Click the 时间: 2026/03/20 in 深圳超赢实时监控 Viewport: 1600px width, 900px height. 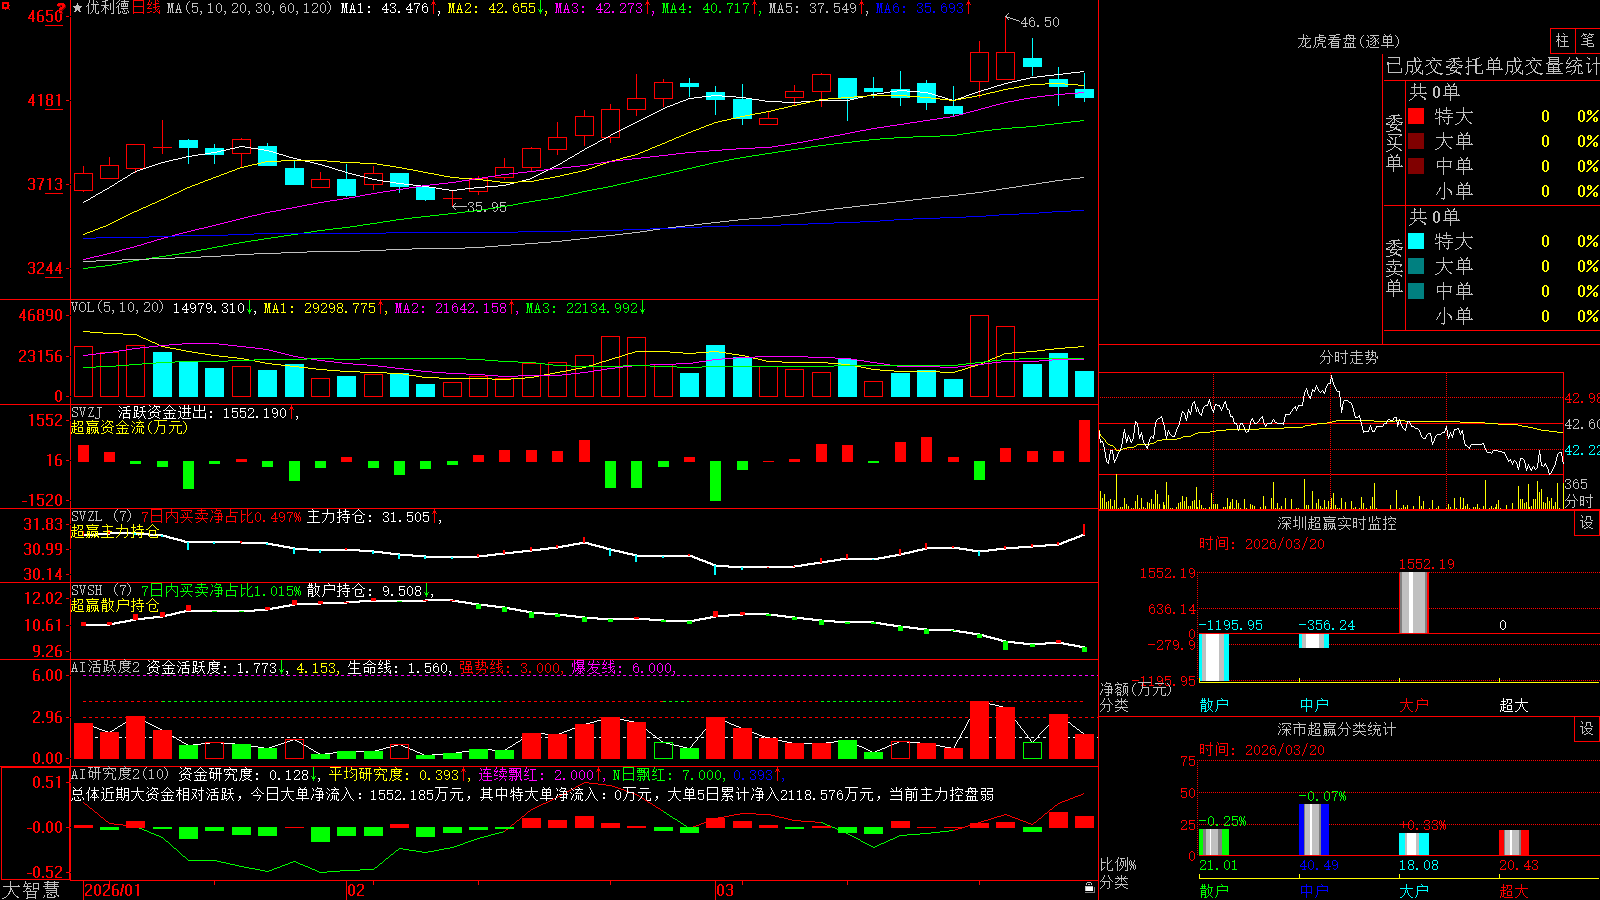click(x=1262, y=544)
